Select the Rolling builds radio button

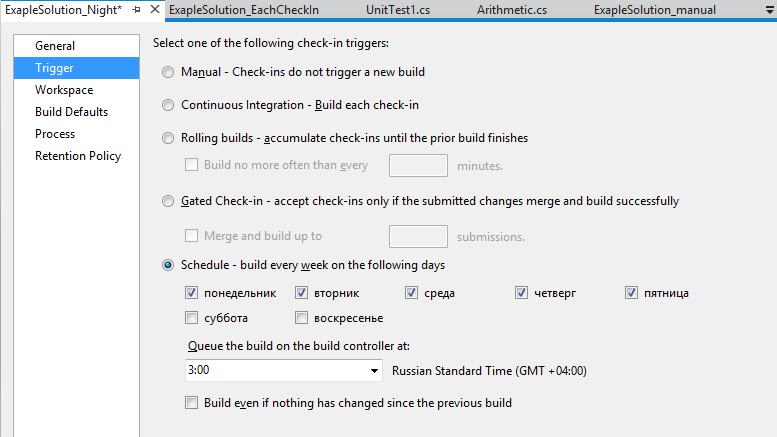coord(168,138)
